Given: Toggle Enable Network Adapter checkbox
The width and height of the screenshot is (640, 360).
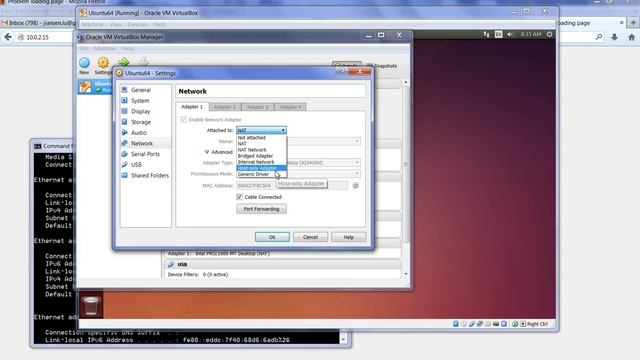Looking at the screenshot, I should pos(184,120).
